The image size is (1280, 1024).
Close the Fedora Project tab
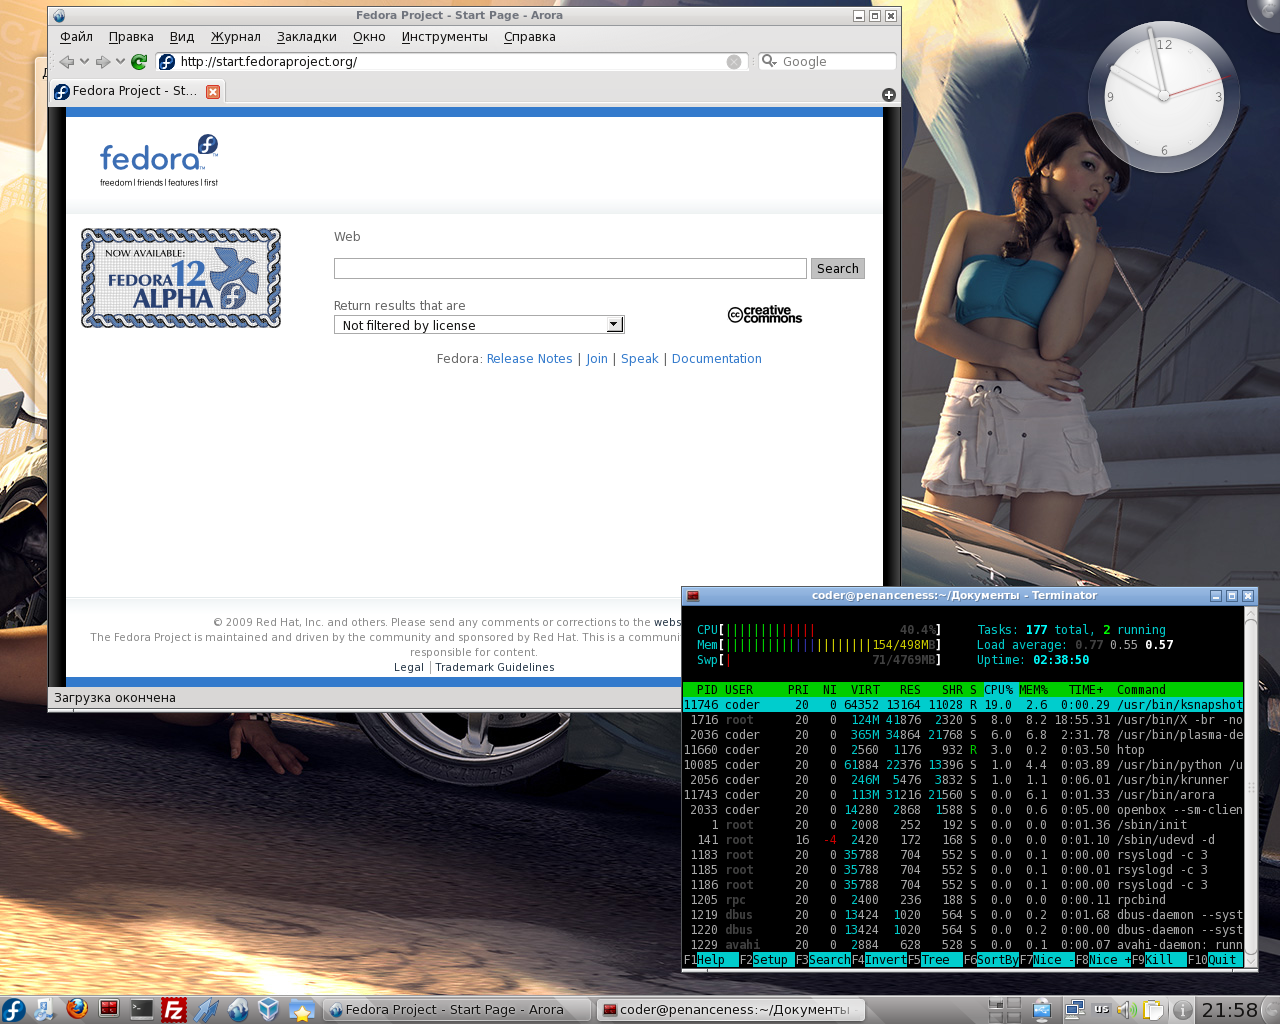[x=212, y=92]
